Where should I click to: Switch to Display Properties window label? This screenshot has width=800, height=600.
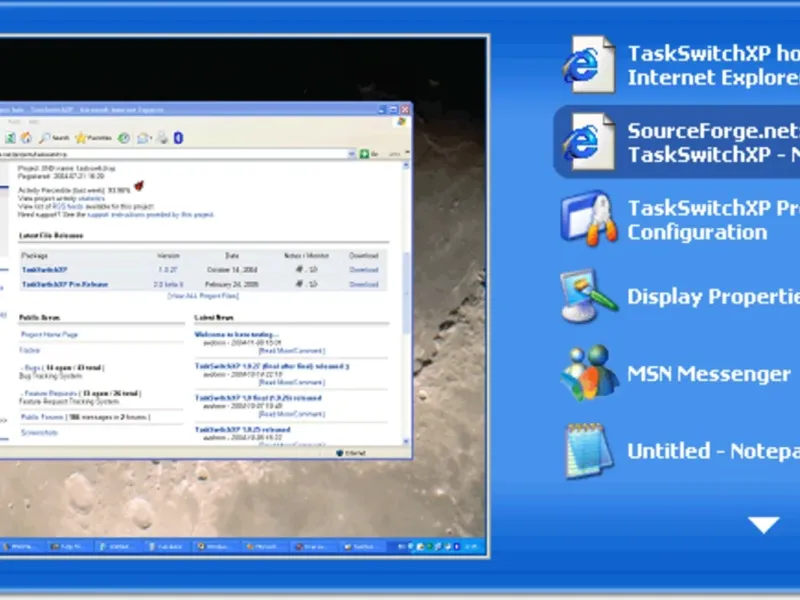[x=713, y=296]
